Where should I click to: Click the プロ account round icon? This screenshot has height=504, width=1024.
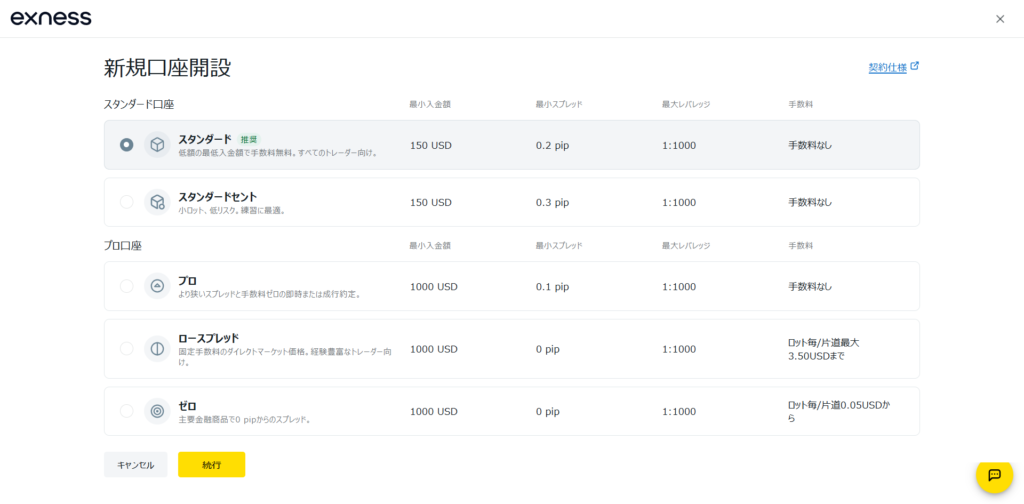pyautogui.click(x=157, y=286)
